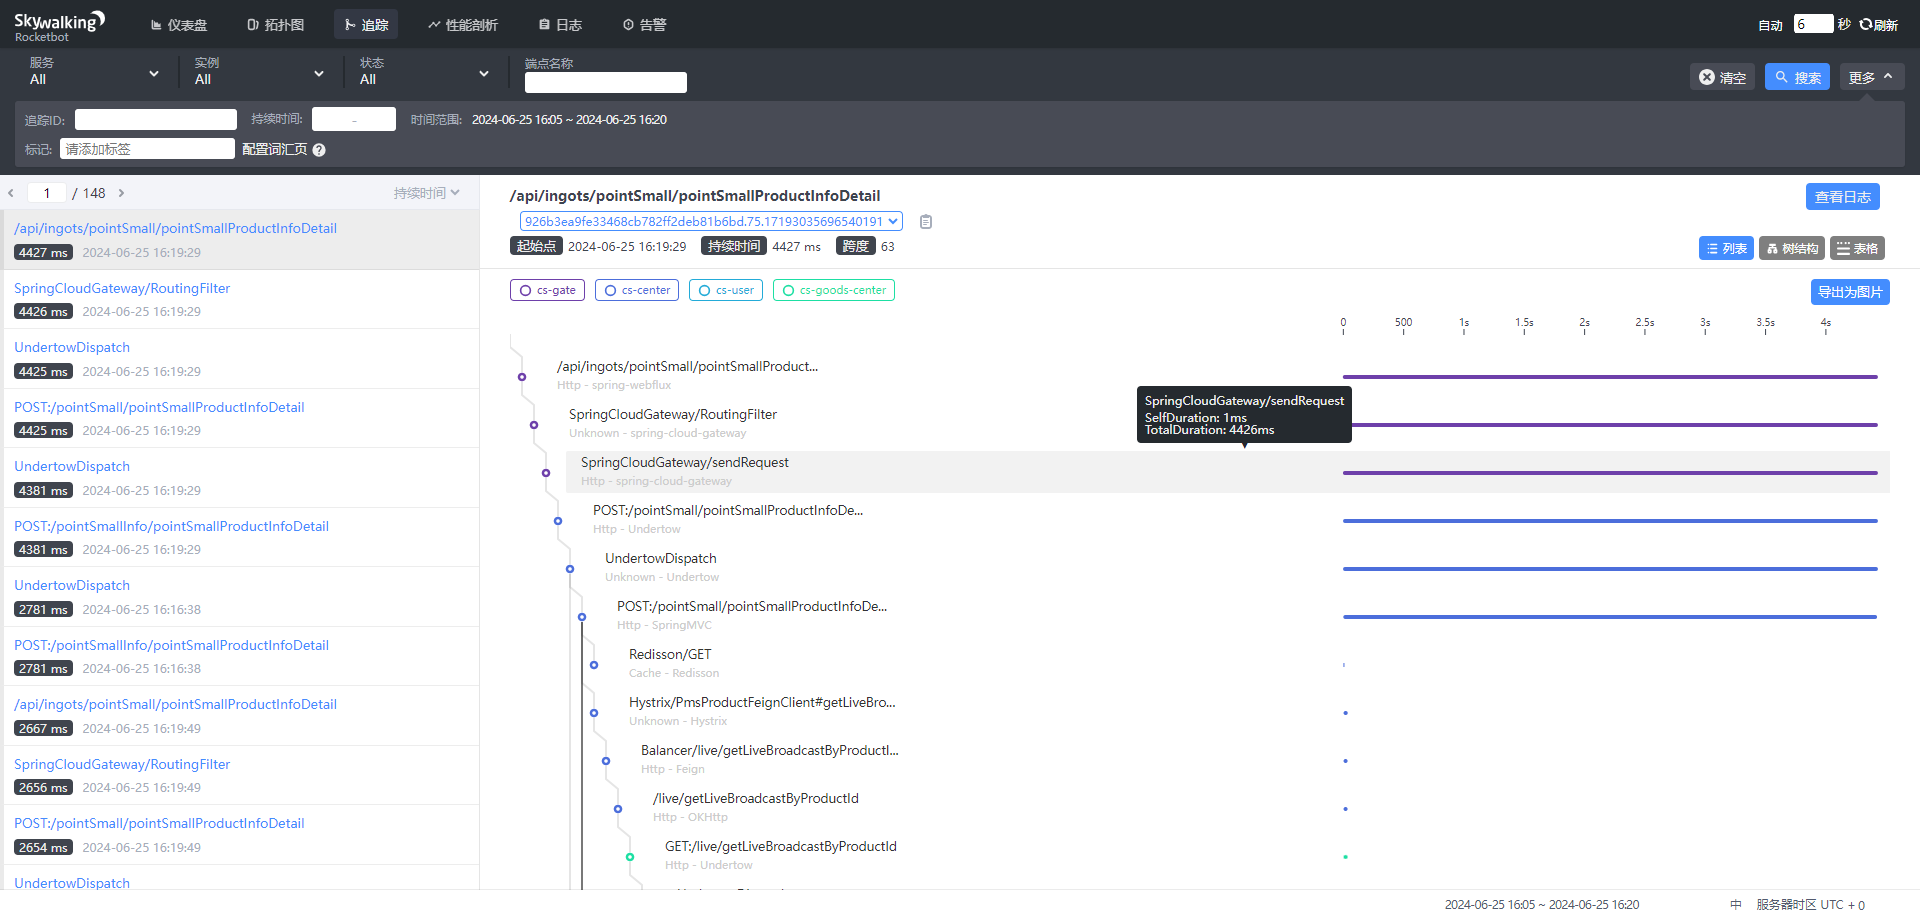Toggle the cs-center service legend
Viewport: 1920px width, 919px height.
(637, 290)
